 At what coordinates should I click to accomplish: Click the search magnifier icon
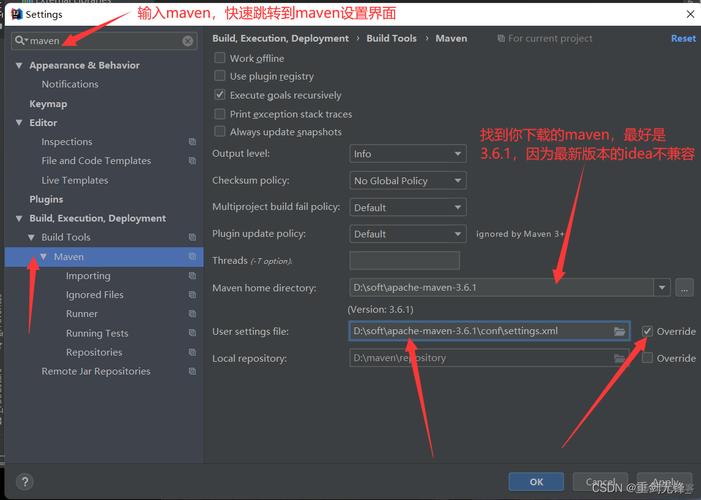point(20,41)
